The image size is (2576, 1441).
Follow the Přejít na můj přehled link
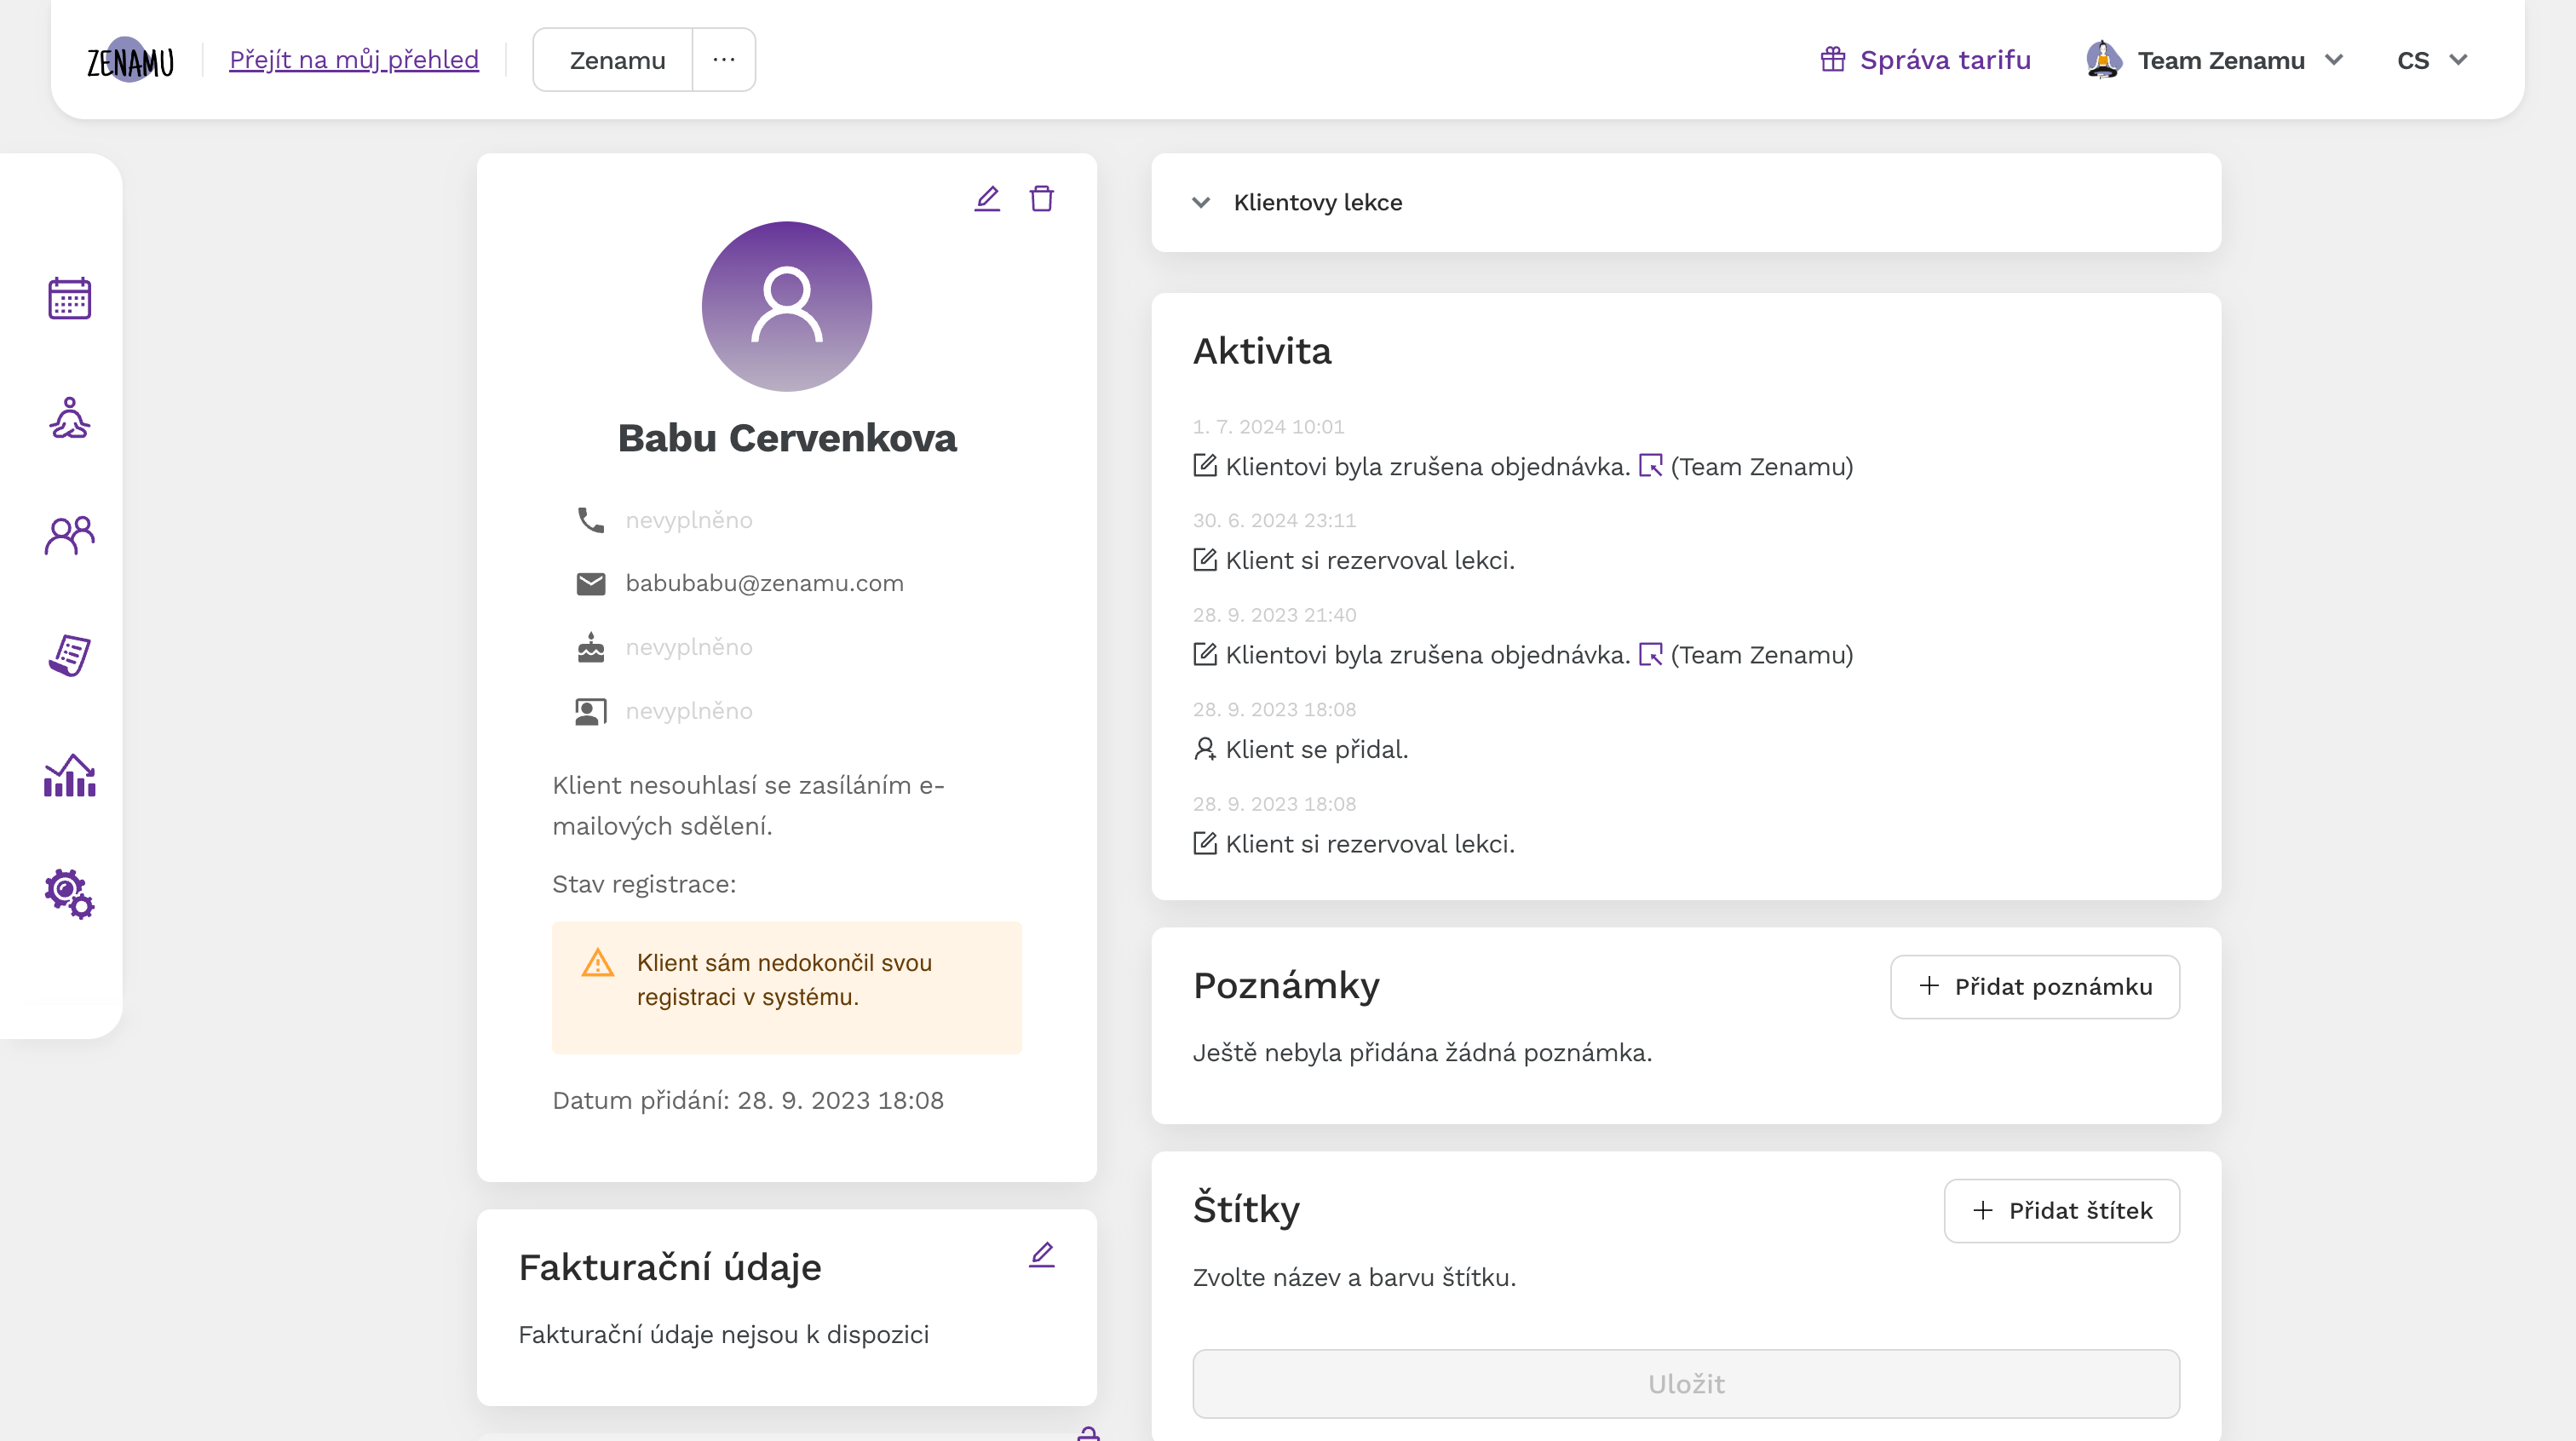tap(354, 60)
